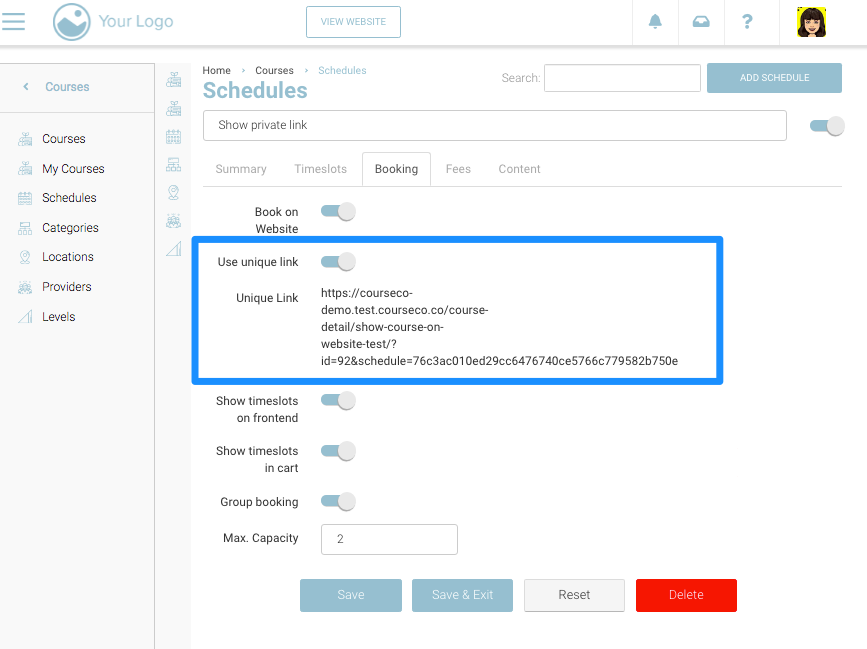Open the inbox tray icon
This screenshot has width=867, height=649.
pyautogui.click(x=701, y=22)
